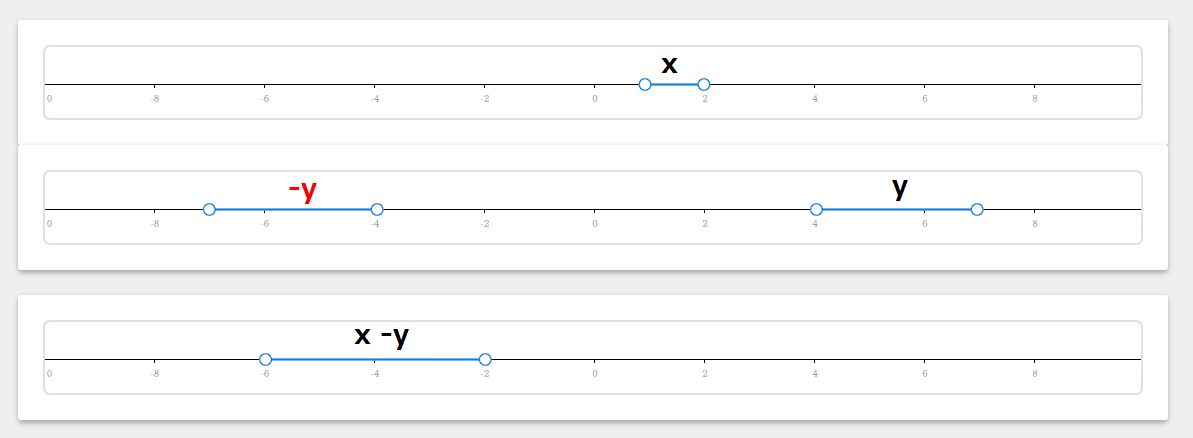Click the black y label

[x=900, y=187]
